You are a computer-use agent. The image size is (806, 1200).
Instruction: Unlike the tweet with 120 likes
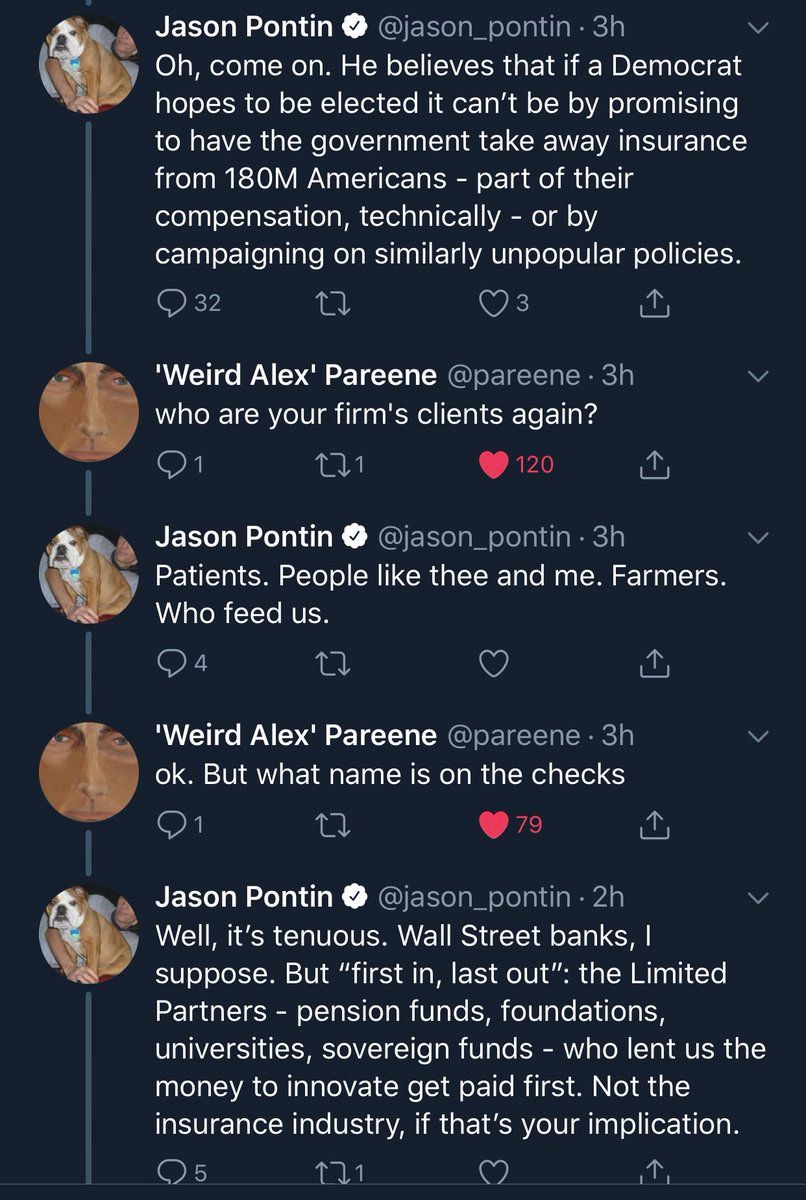(x=494, y=464)
